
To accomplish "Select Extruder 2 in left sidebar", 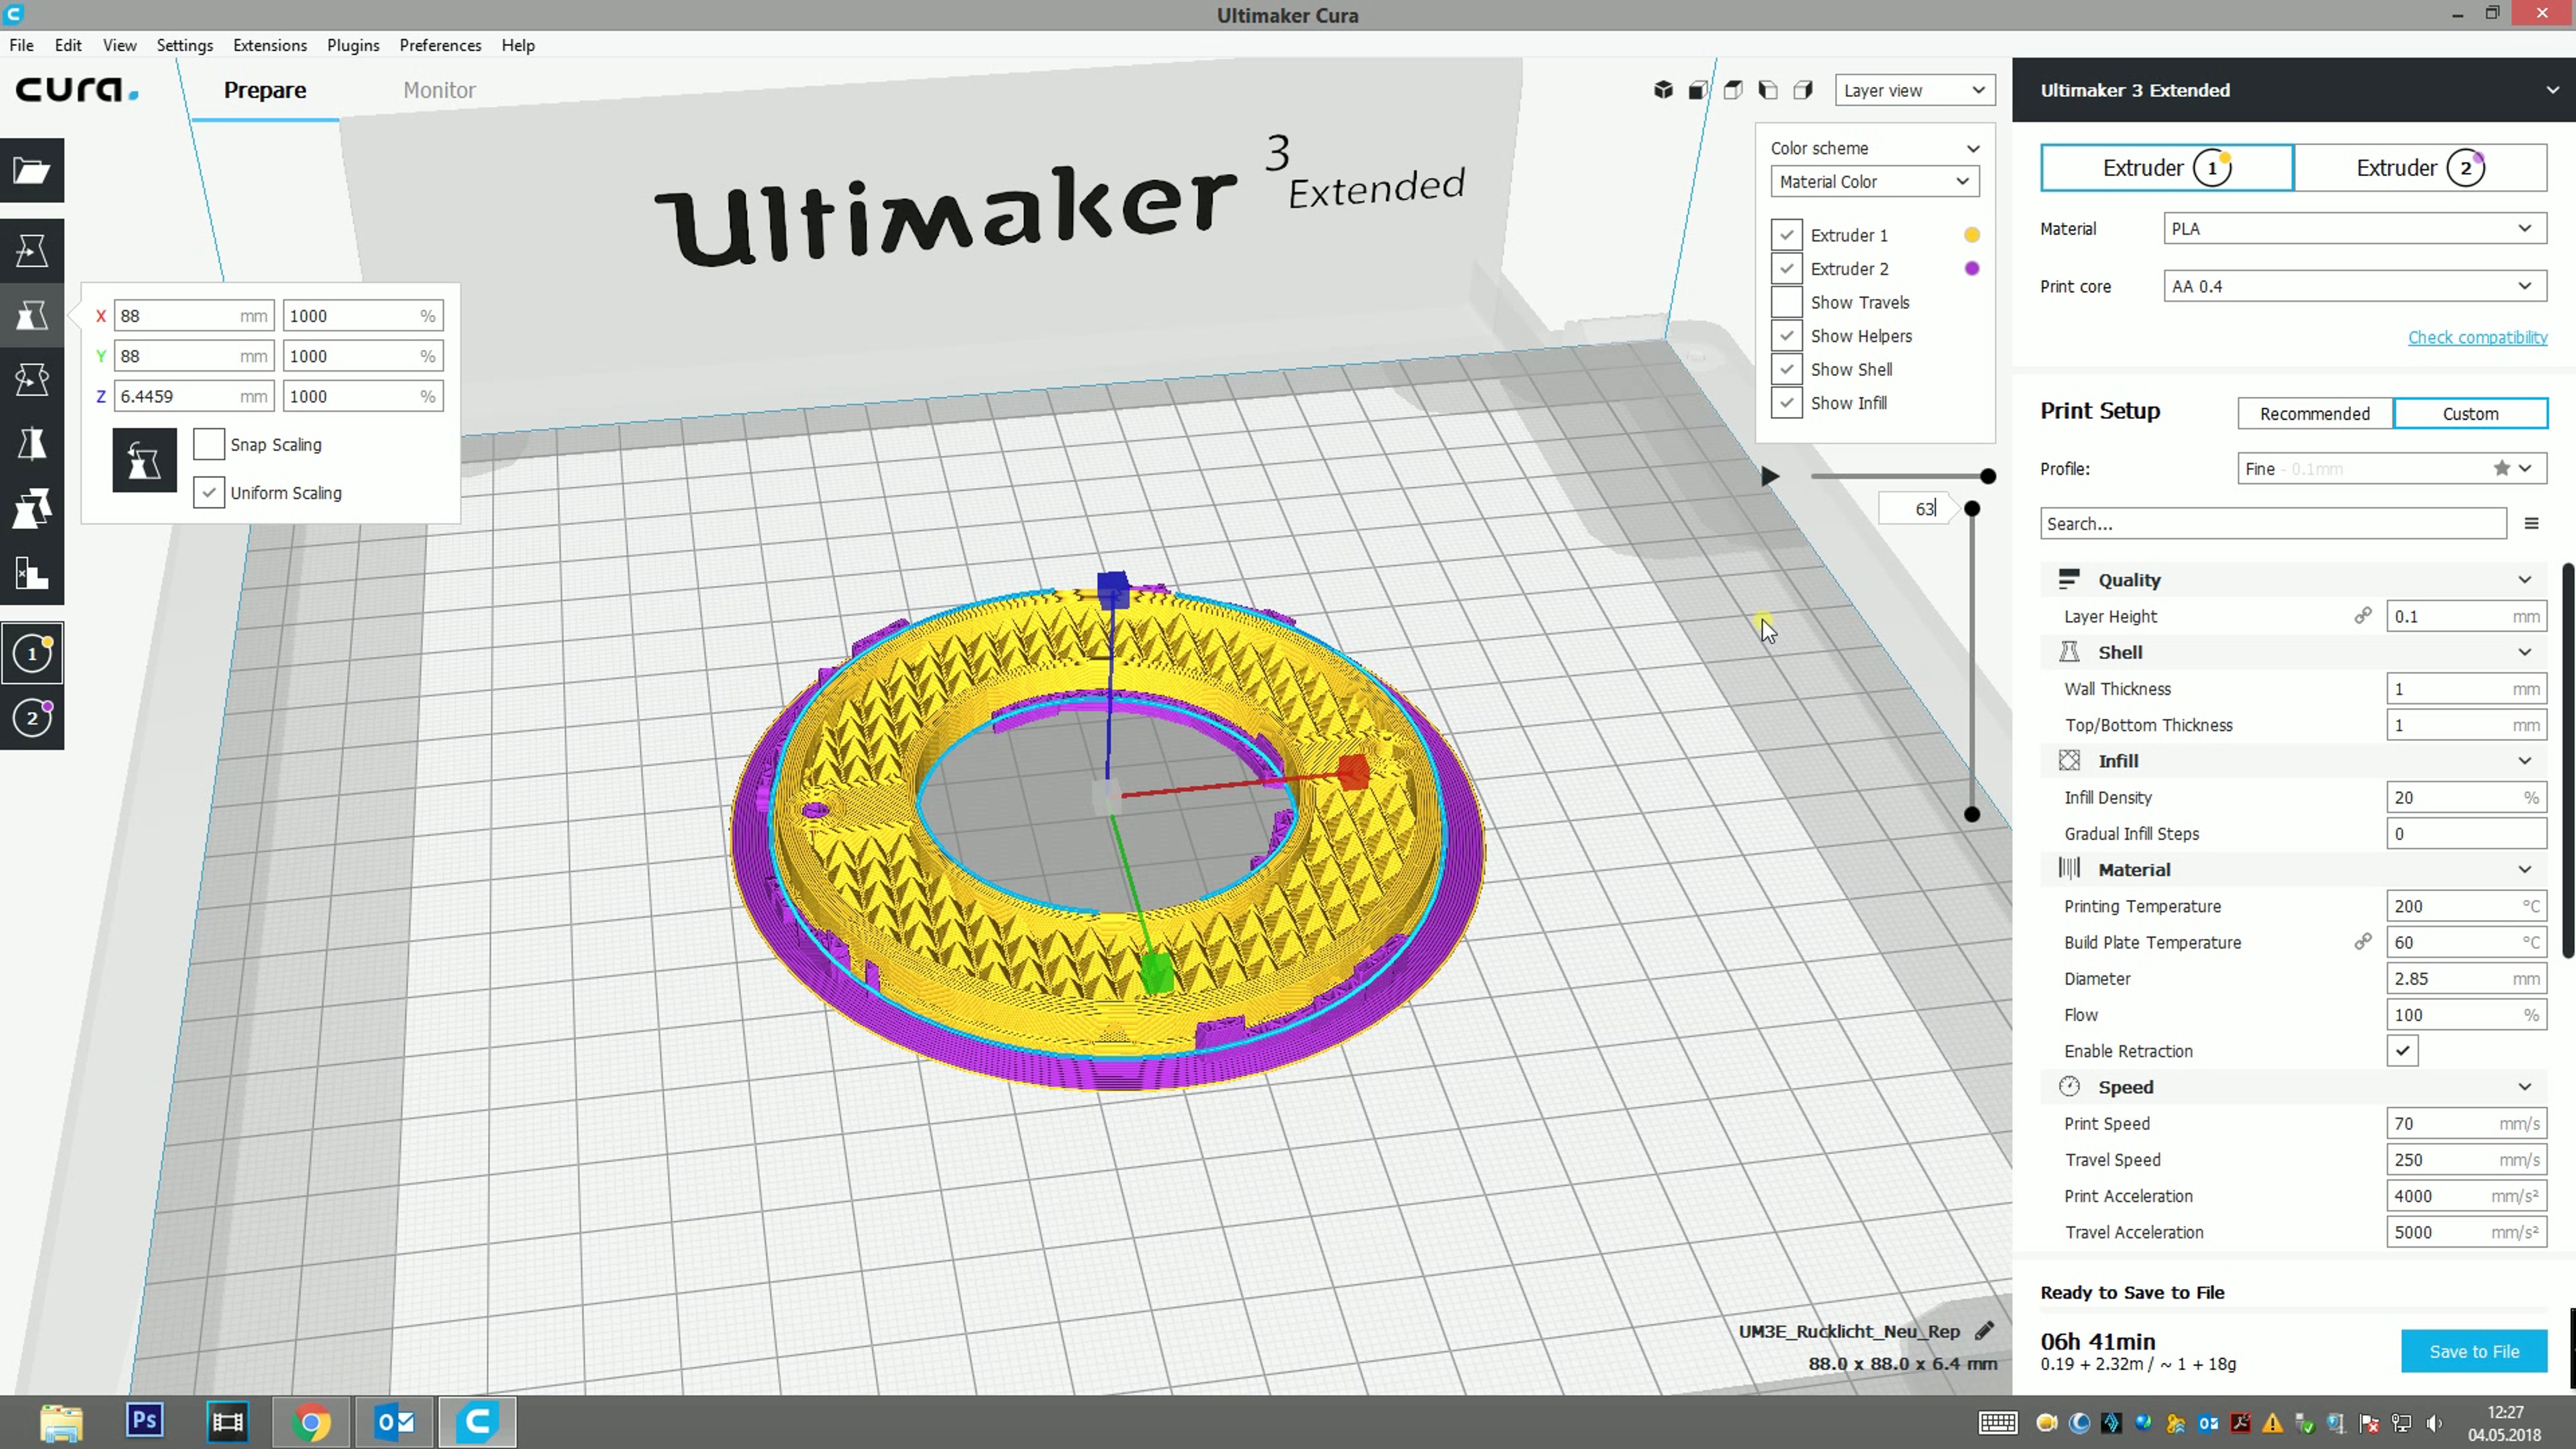I will (x=32, y=717).
